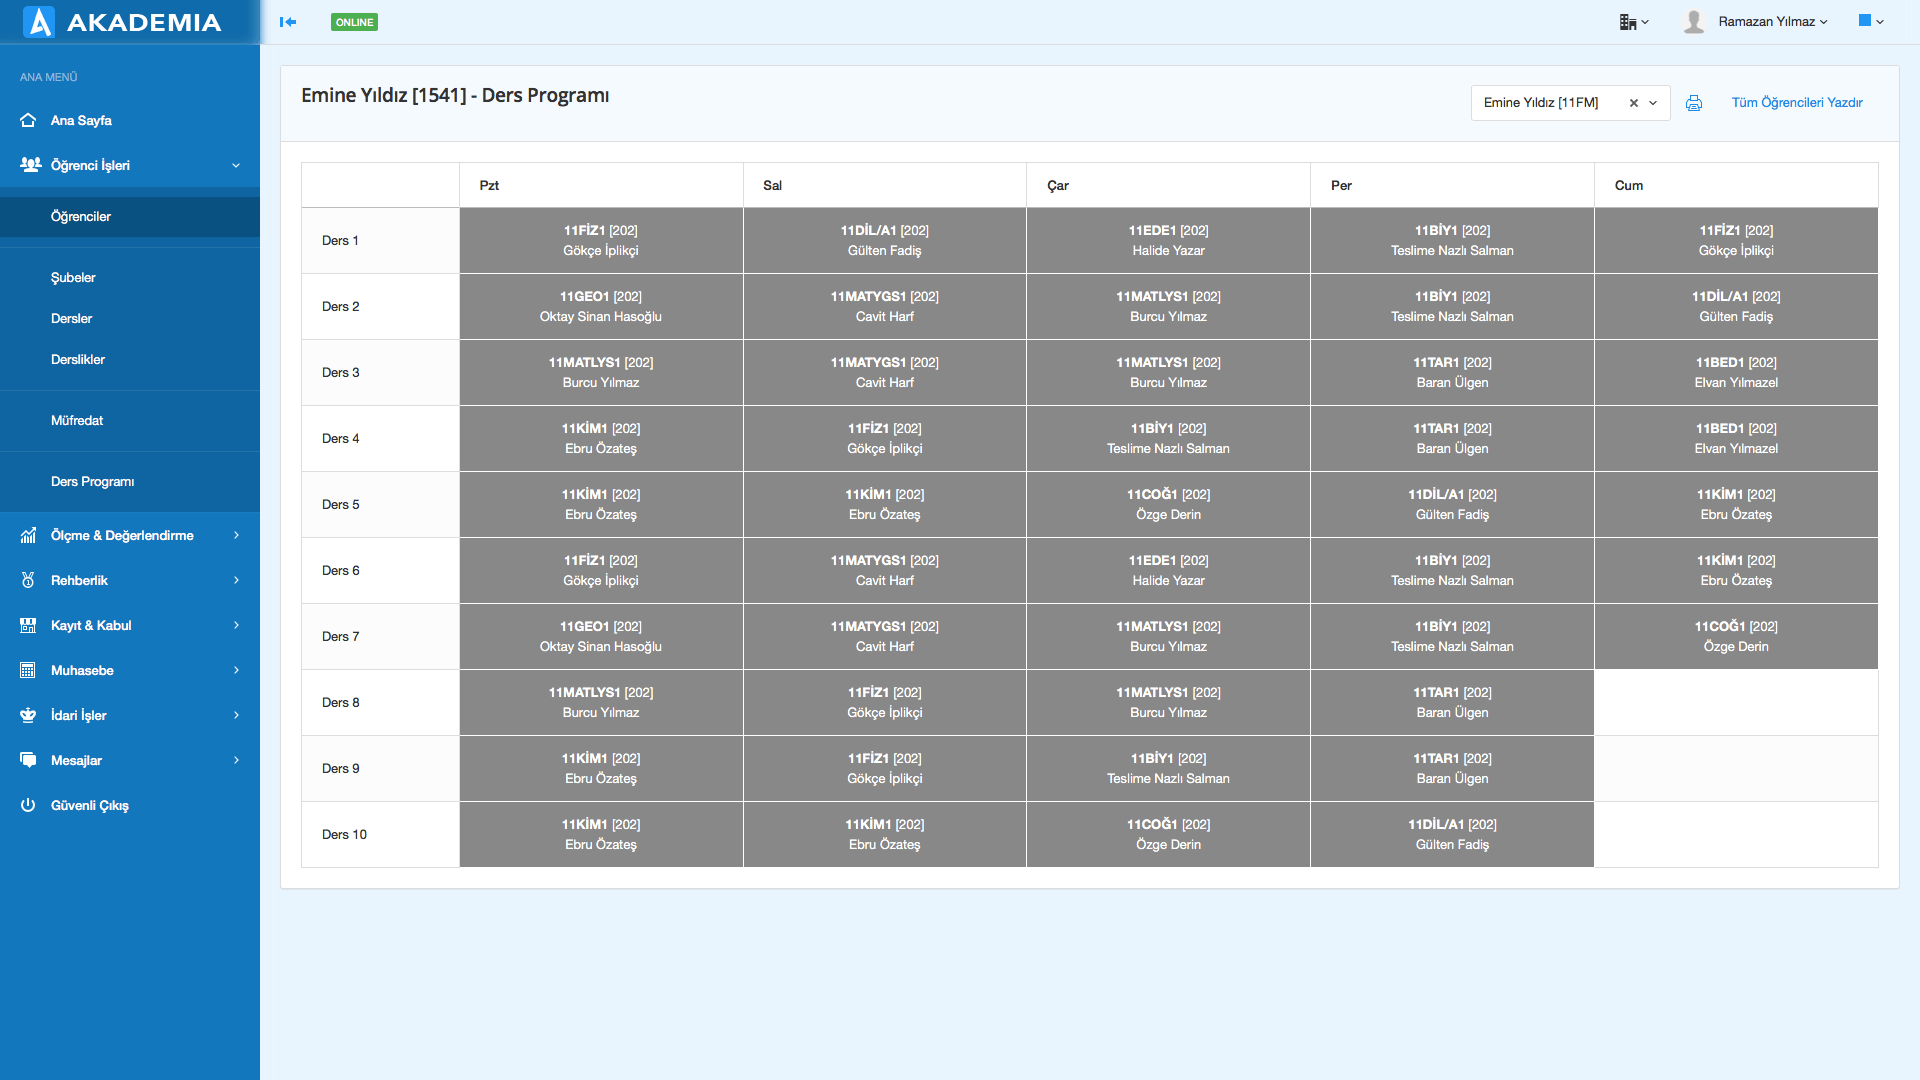1920x1080 pixels.
Task: Click Tüm Öğrencileri Yazdır link
Action: 1797,103
